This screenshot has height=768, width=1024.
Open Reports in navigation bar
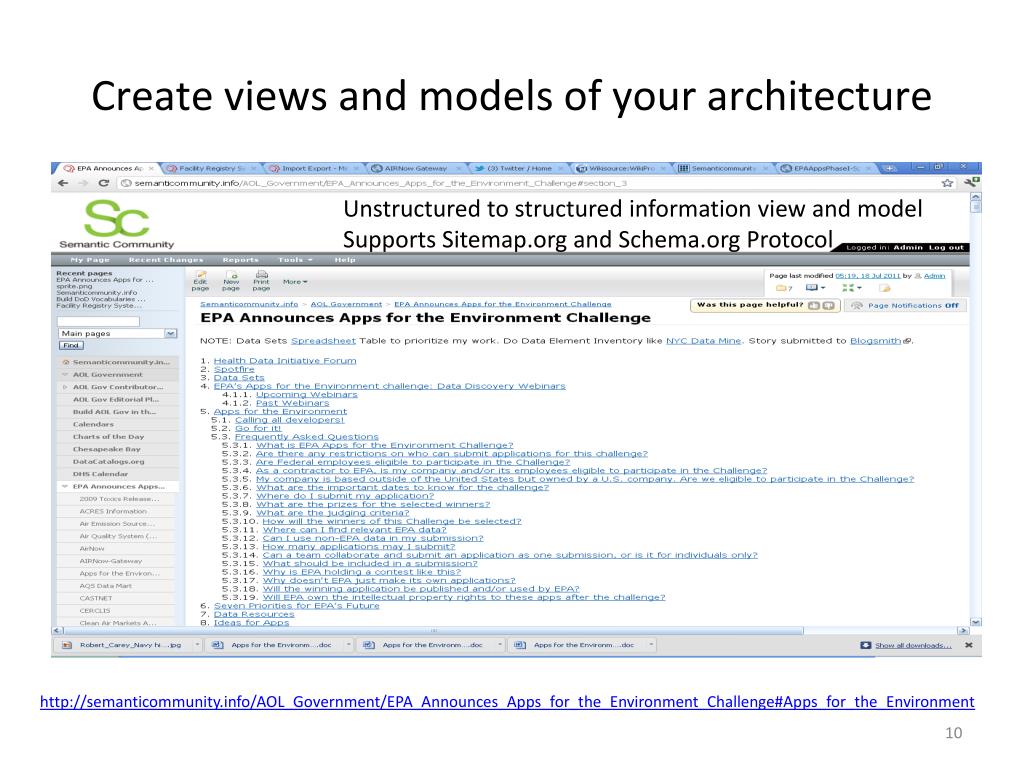240,260
